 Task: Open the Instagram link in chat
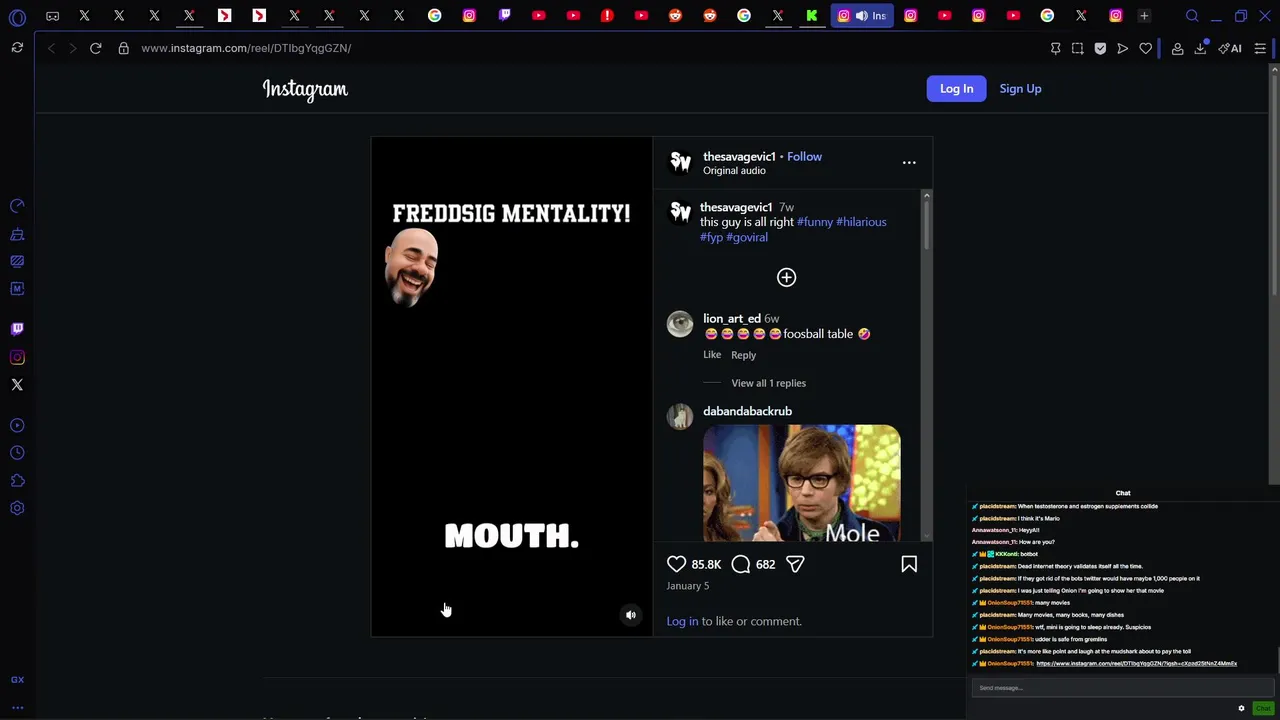click(x=1136, y=663)
